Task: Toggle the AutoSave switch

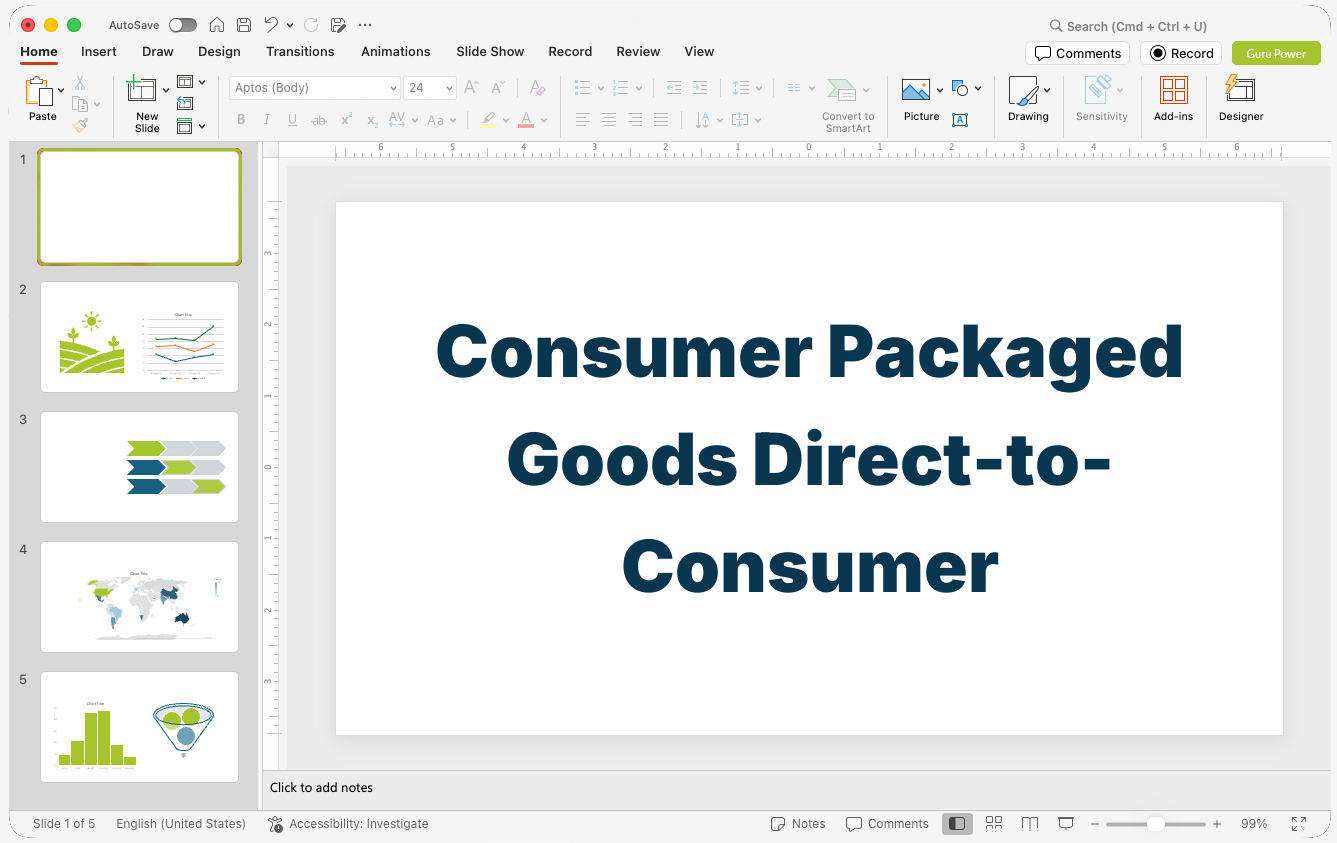Action: point(182,25)
